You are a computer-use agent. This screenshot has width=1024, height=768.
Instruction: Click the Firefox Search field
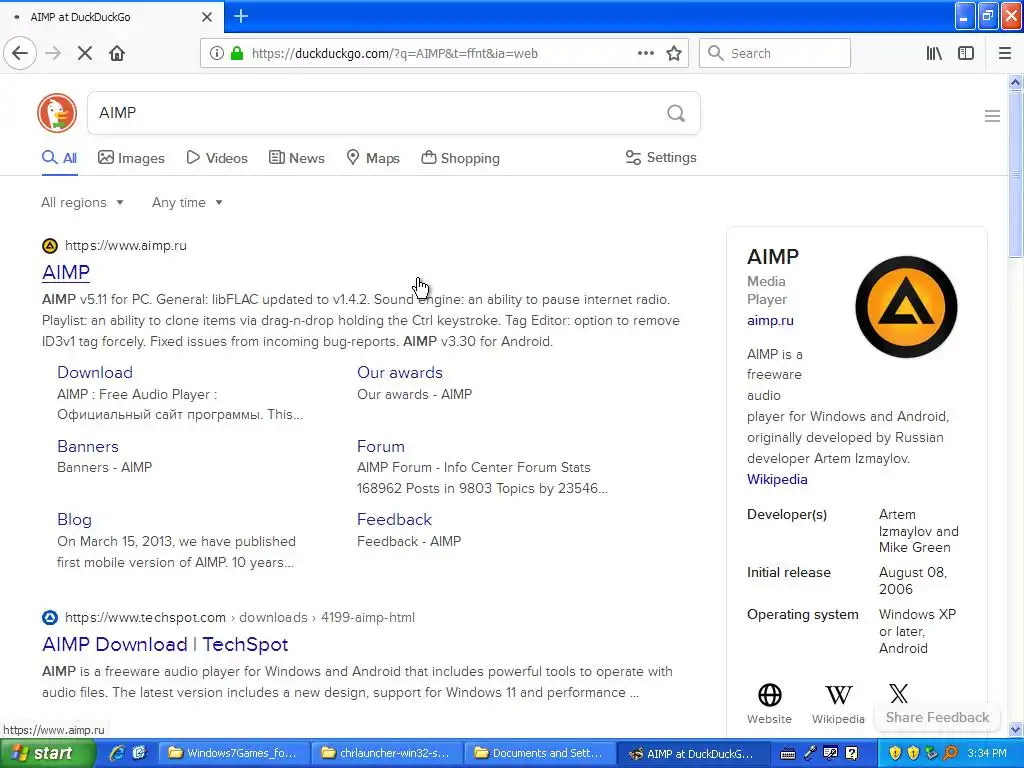[775, 53]
